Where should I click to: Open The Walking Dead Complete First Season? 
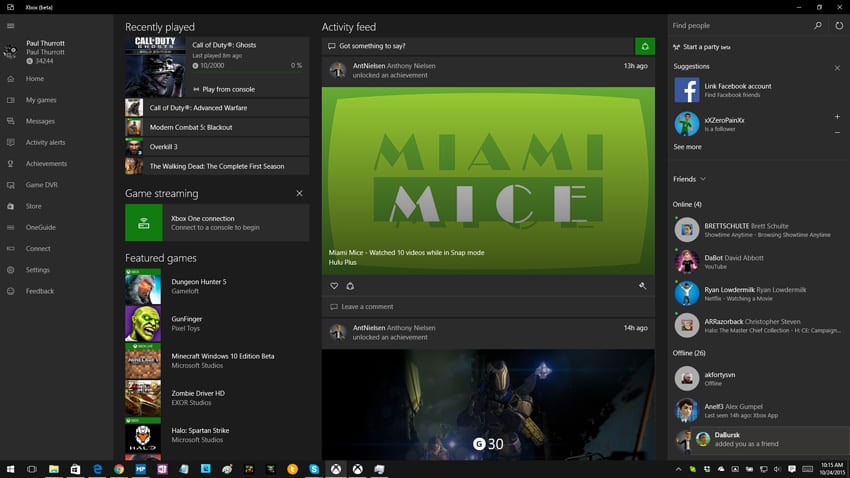tap(217, 166)
